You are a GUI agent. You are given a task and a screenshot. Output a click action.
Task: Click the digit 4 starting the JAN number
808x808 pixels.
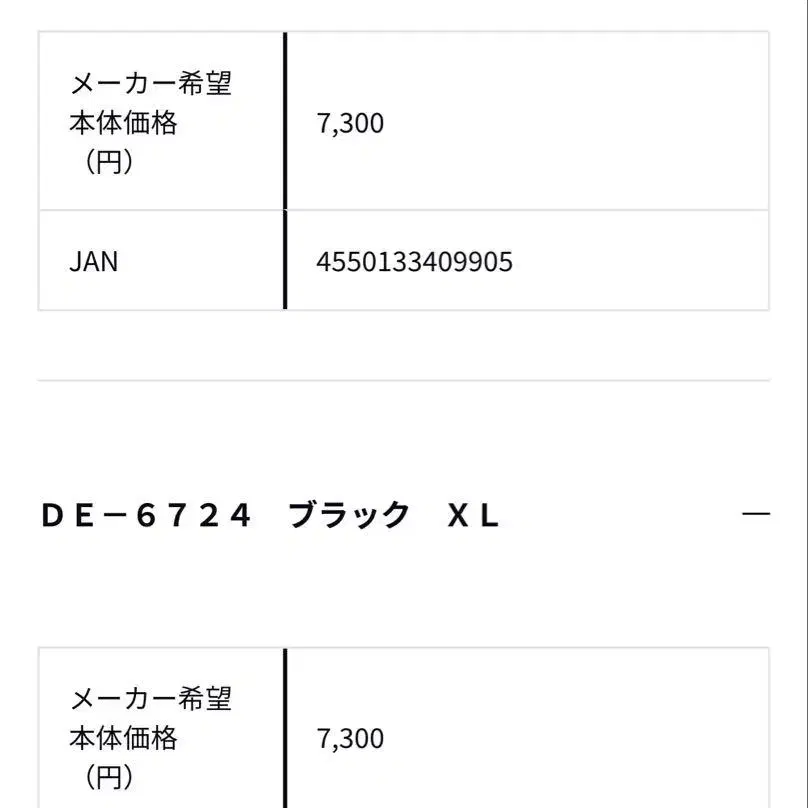[323, 262]
